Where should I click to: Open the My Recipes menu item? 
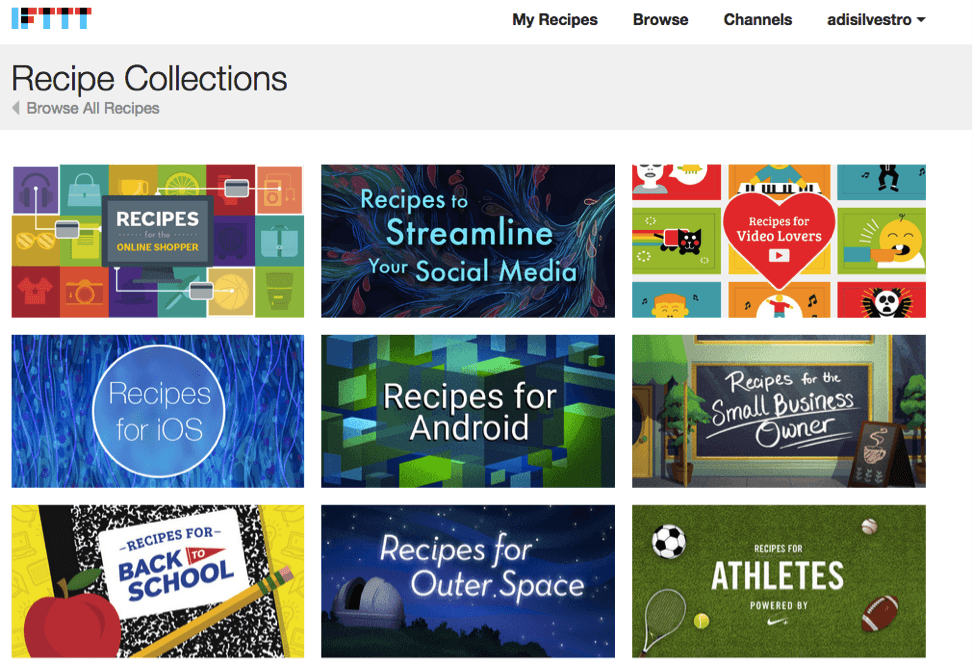tap(554, 19)
